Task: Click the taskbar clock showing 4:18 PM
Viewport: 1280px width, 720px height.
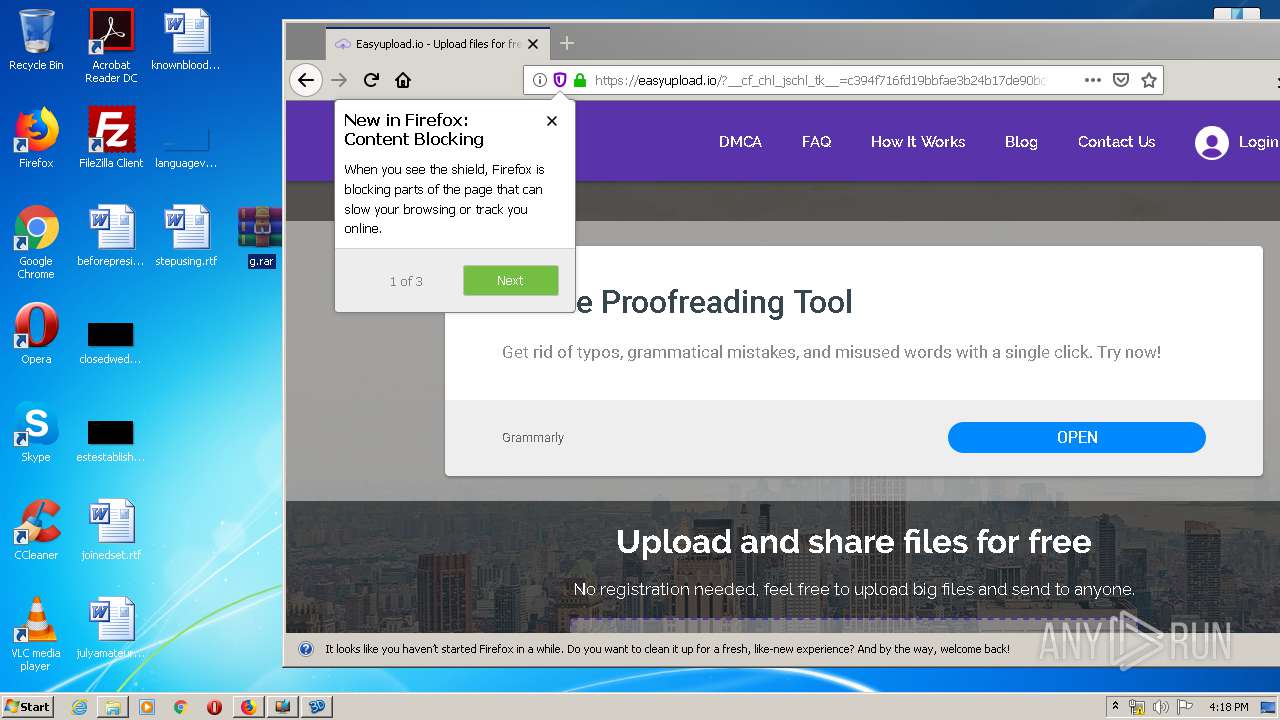Action: (1229, 707)
